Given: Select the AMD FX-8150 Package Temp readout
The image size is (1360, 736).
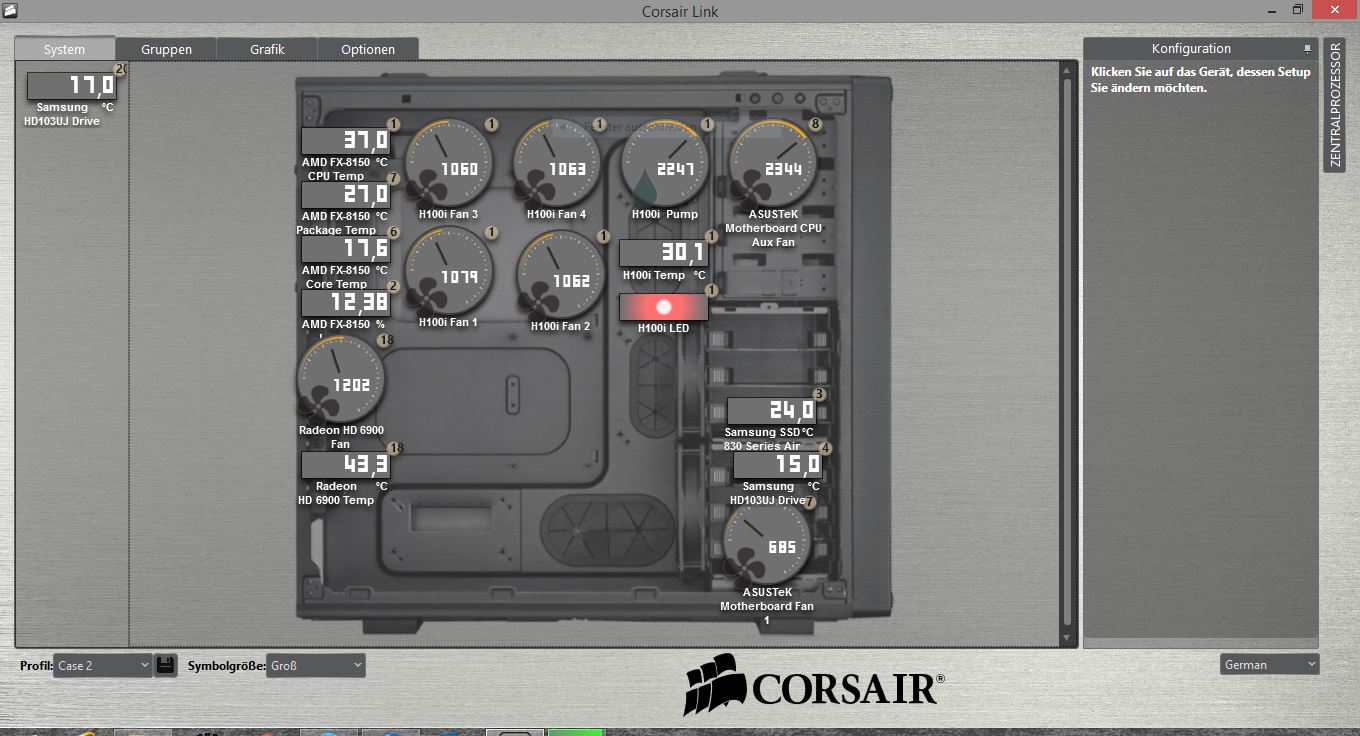Looking at the screenshot, I should [346, 195].
